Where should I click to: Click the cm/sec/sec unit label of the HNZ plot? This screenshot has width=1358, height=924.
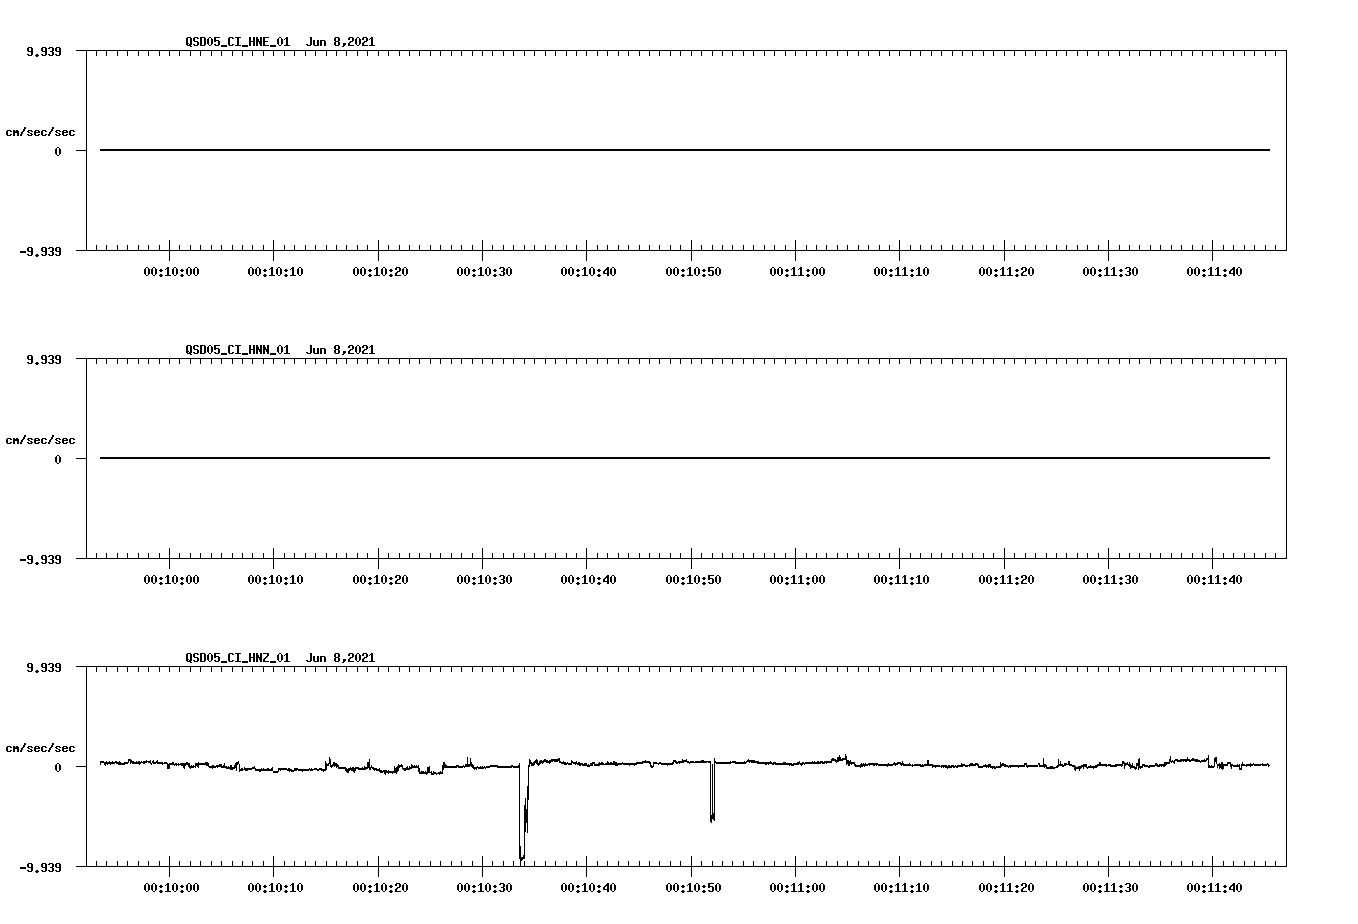tap(40, 748)
